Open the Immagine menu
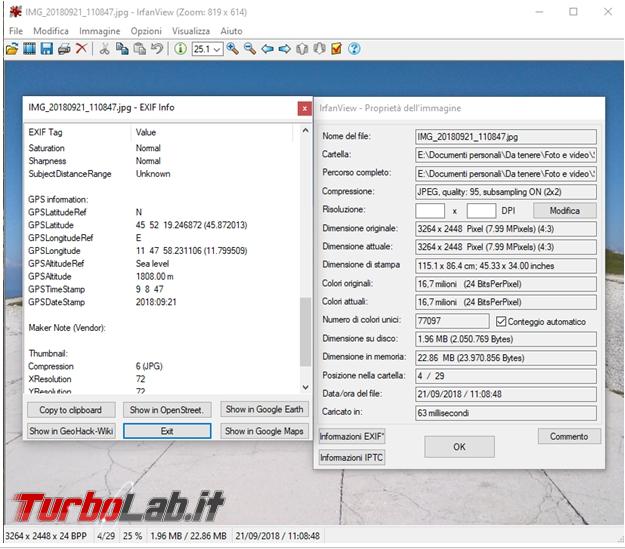The width and height of the screenshot is (625, 549). (x=100, y=31)
